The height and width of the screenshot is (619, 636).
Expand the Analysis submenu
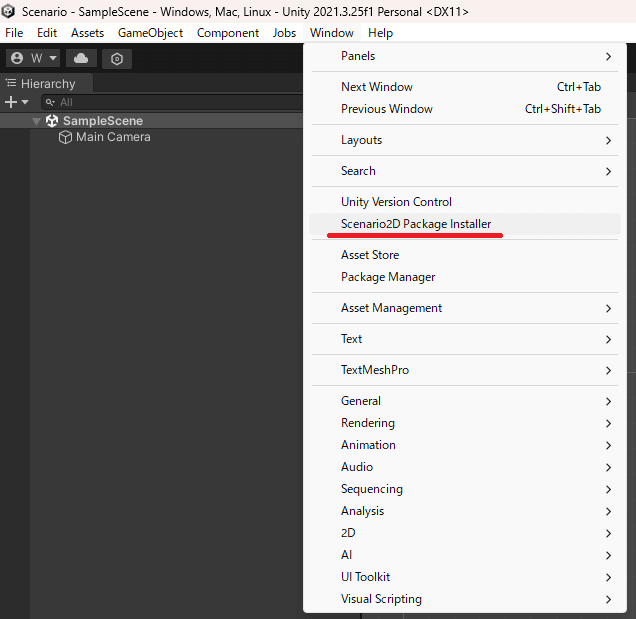click(x=465, y=511)
